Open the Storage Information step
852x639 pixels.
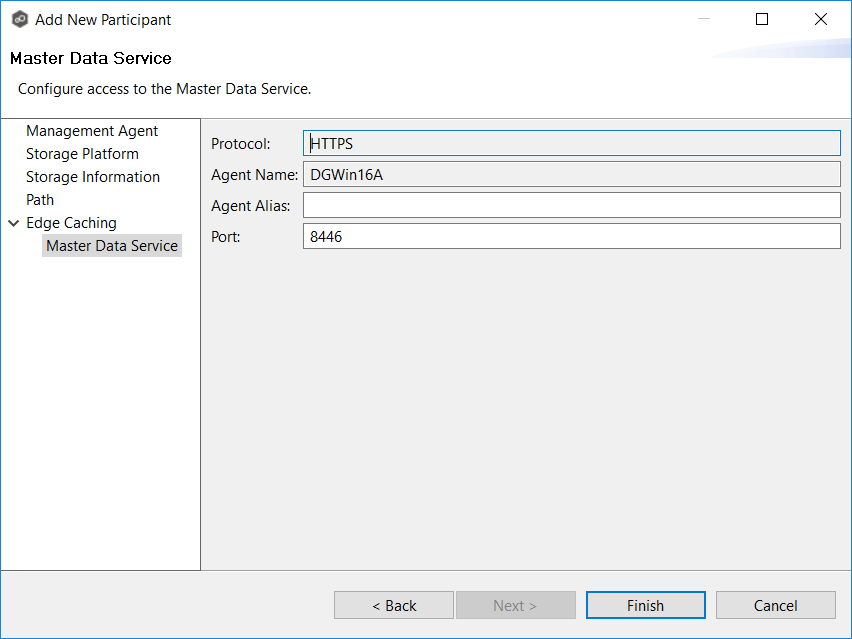click(93, 177)
